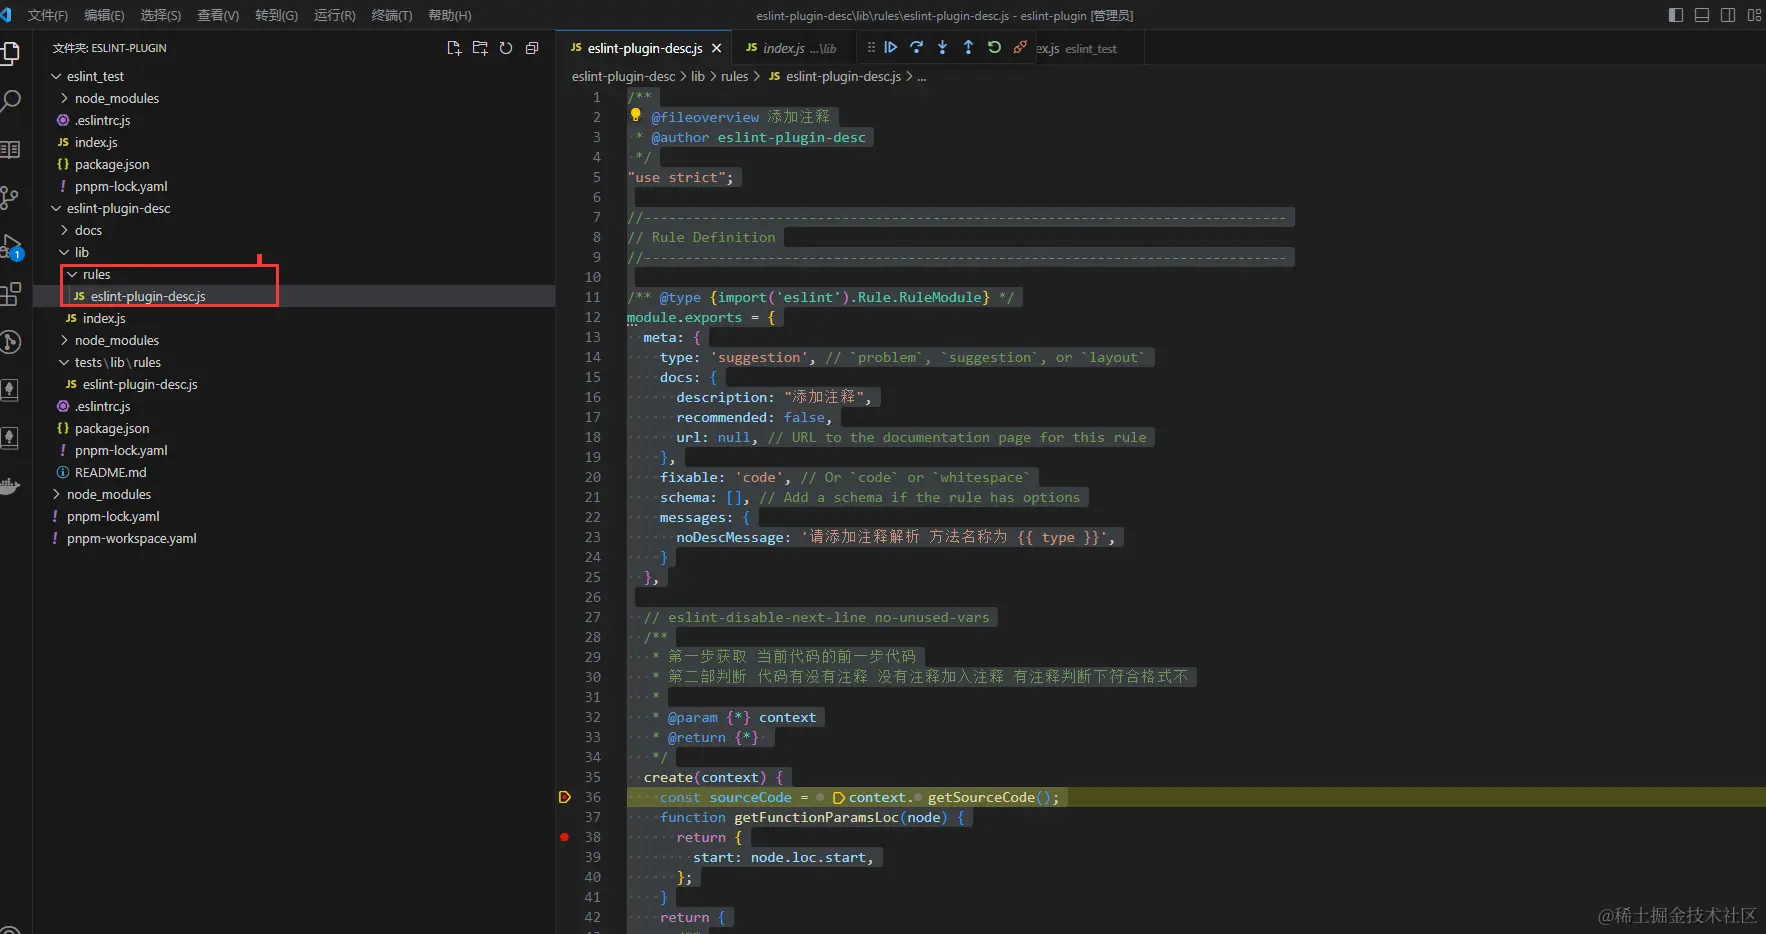Open the 运行(R) menu

335,15
